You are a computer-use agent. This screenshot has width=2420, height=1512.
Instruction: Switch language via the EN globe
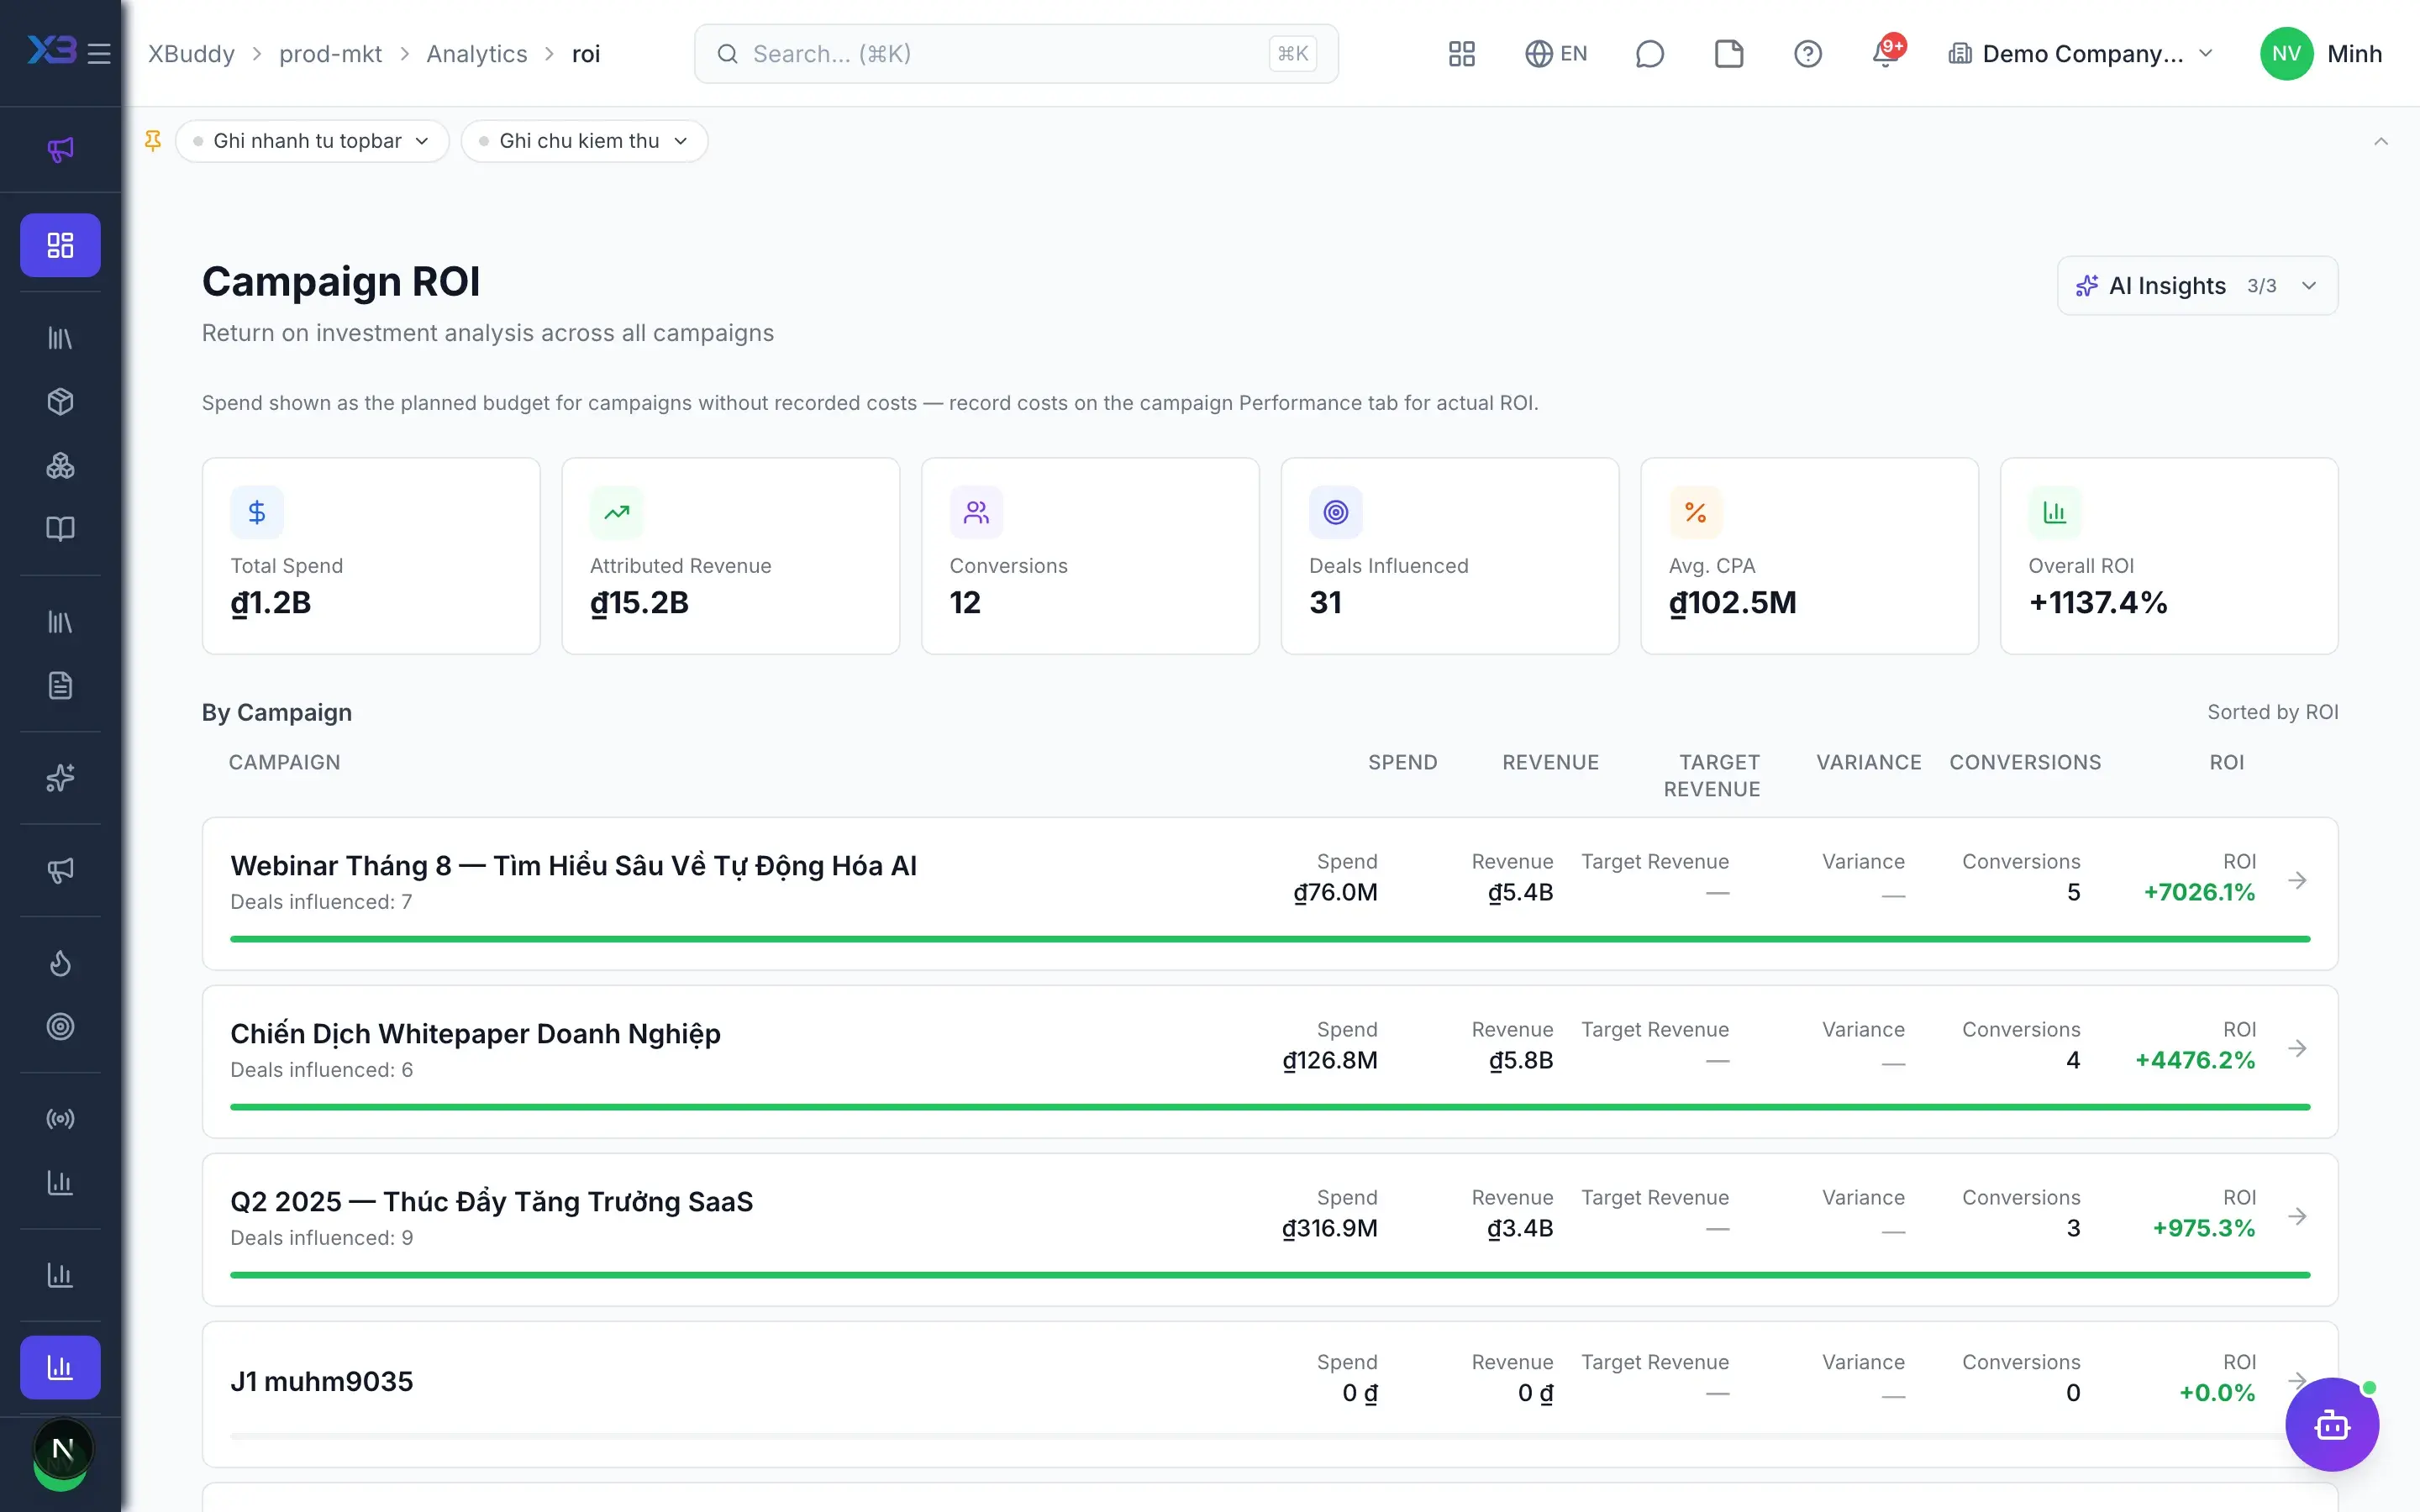(x=1555, y=54)
